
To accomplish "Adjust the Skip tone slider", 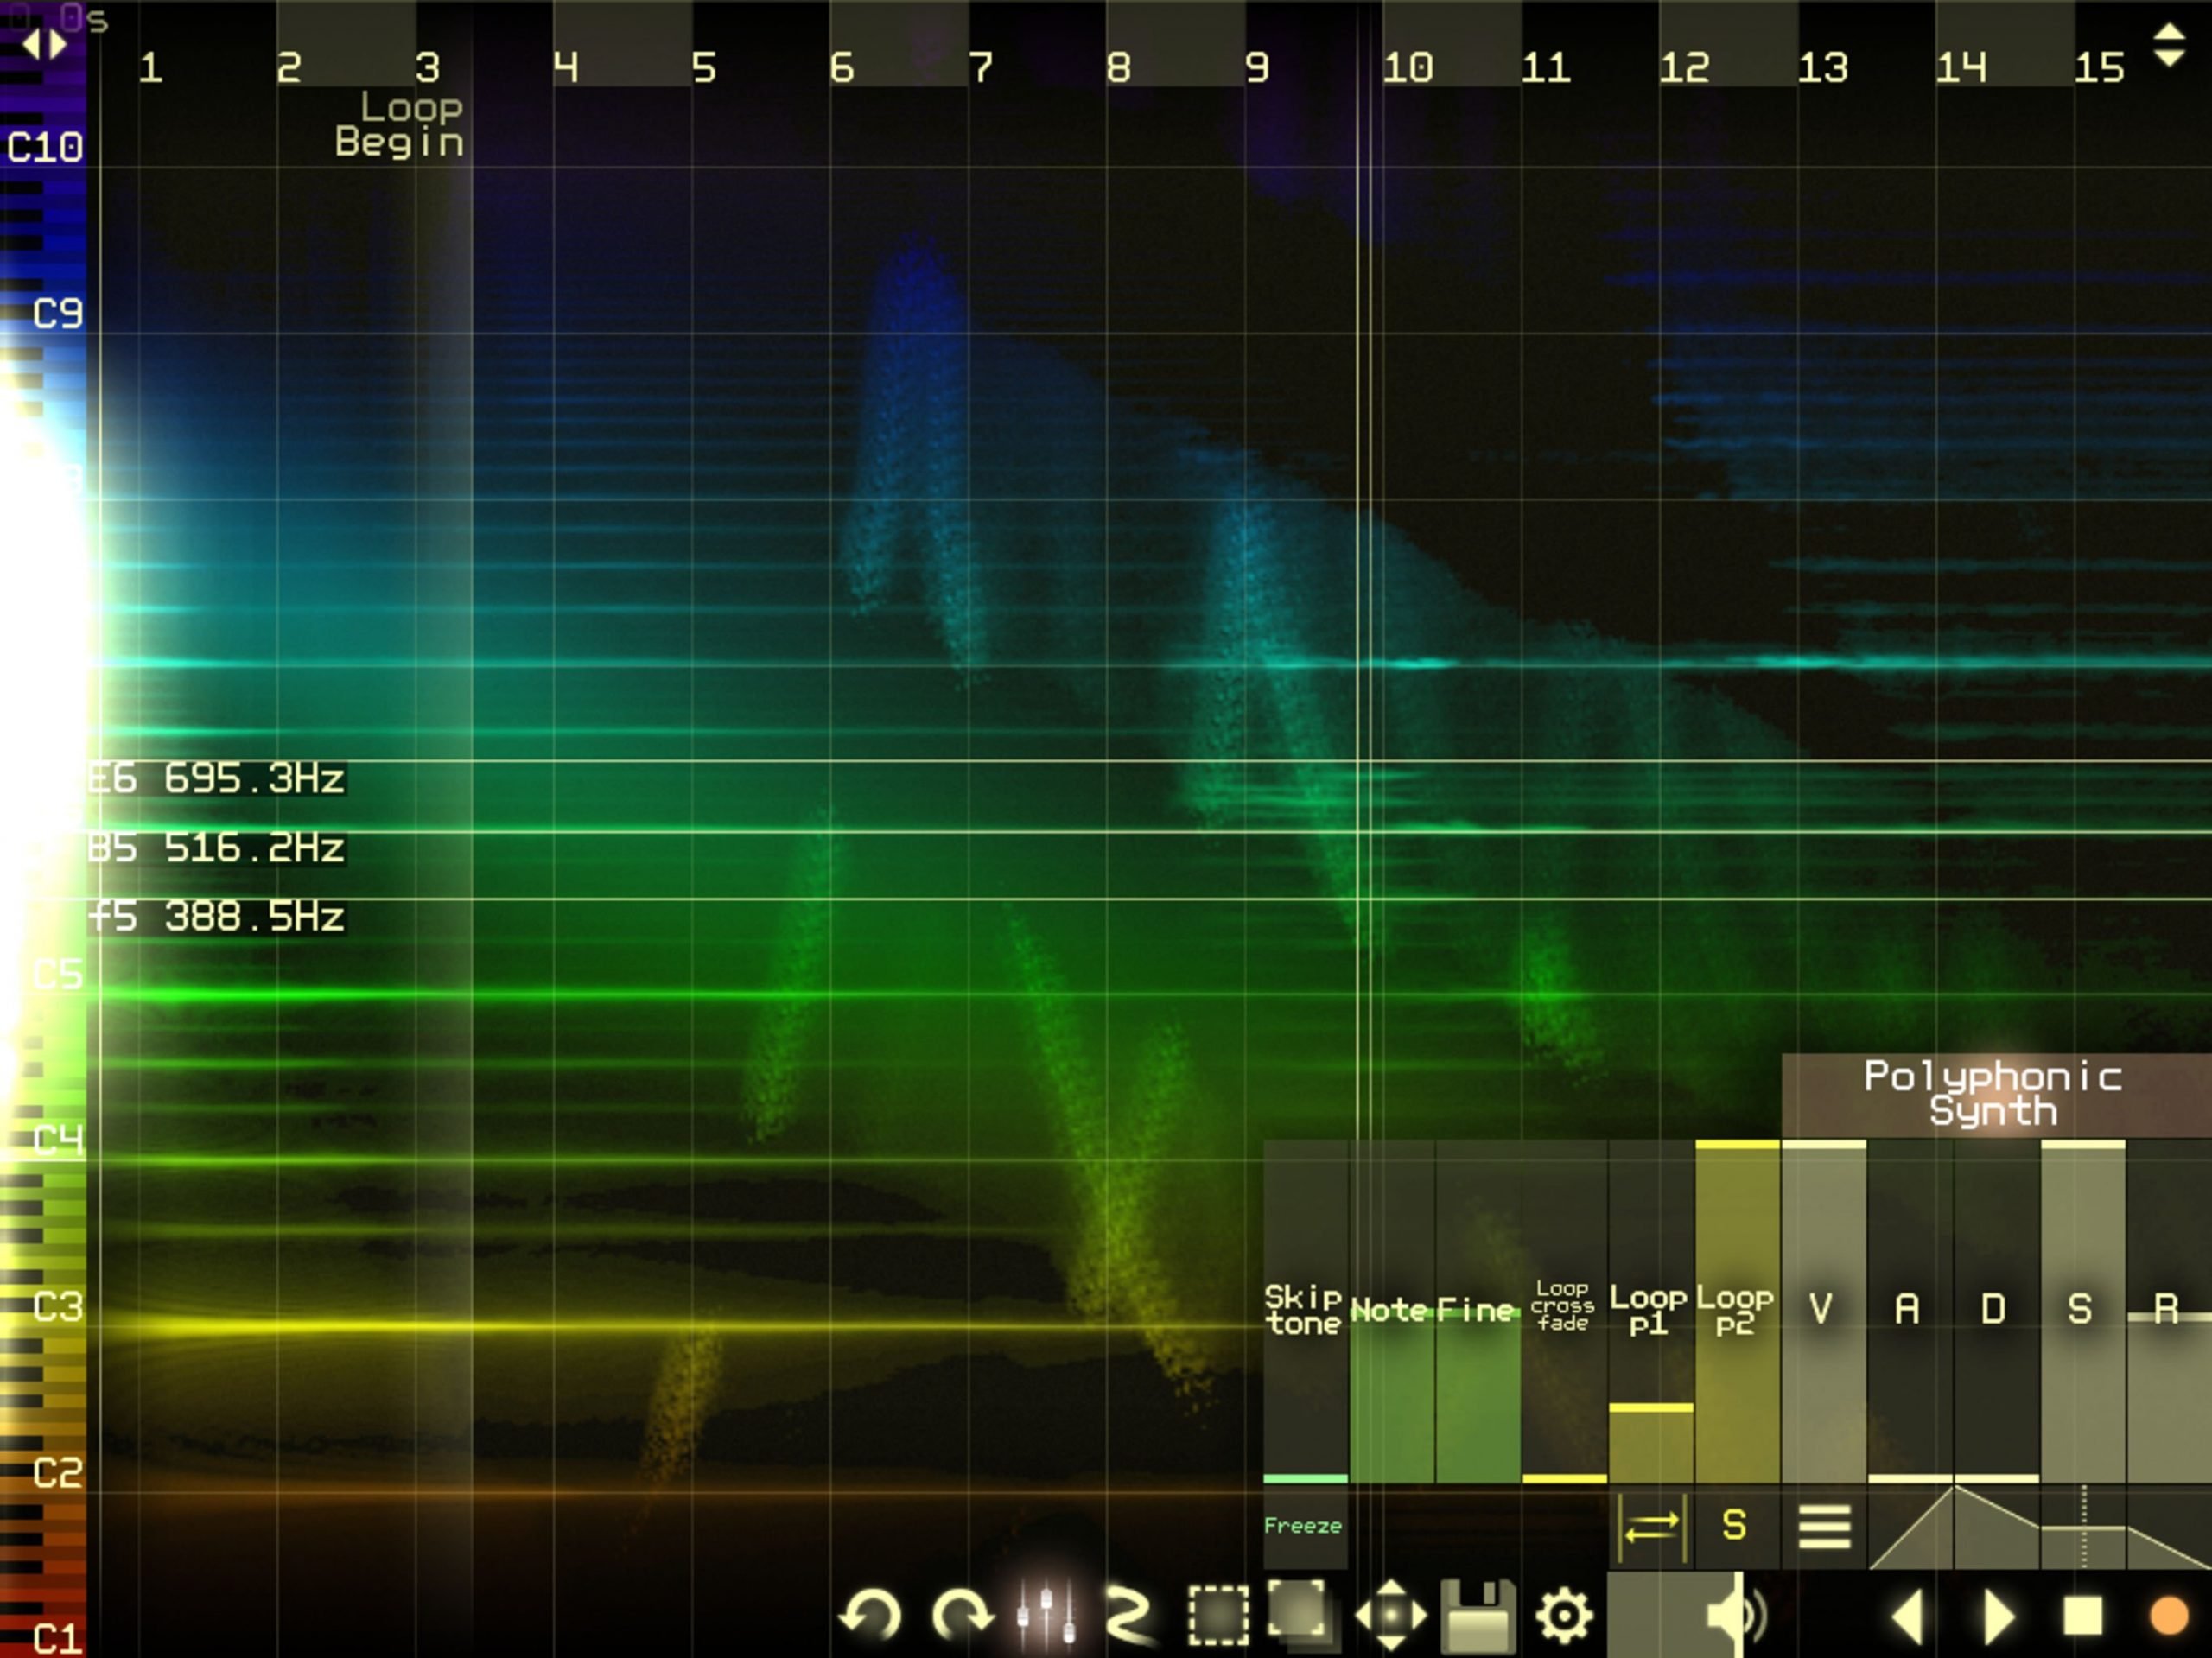I will pos(1305,1311).
